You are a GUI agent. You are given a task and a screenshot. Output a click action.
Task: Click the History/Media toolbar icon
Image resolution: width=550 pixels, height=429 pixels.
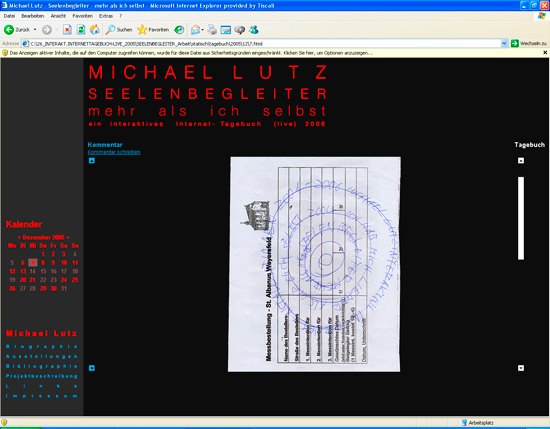tap(179, 30)
